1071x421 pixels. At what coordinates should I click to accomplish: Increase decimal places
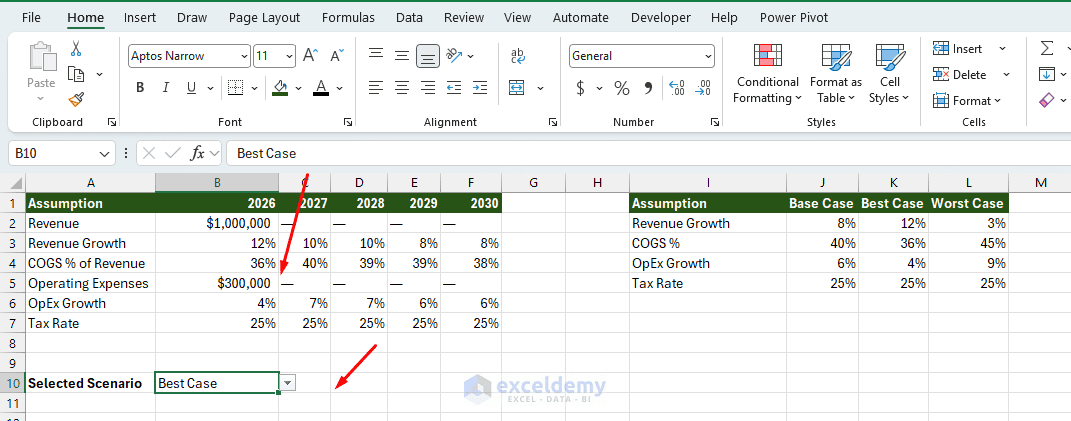676,87
